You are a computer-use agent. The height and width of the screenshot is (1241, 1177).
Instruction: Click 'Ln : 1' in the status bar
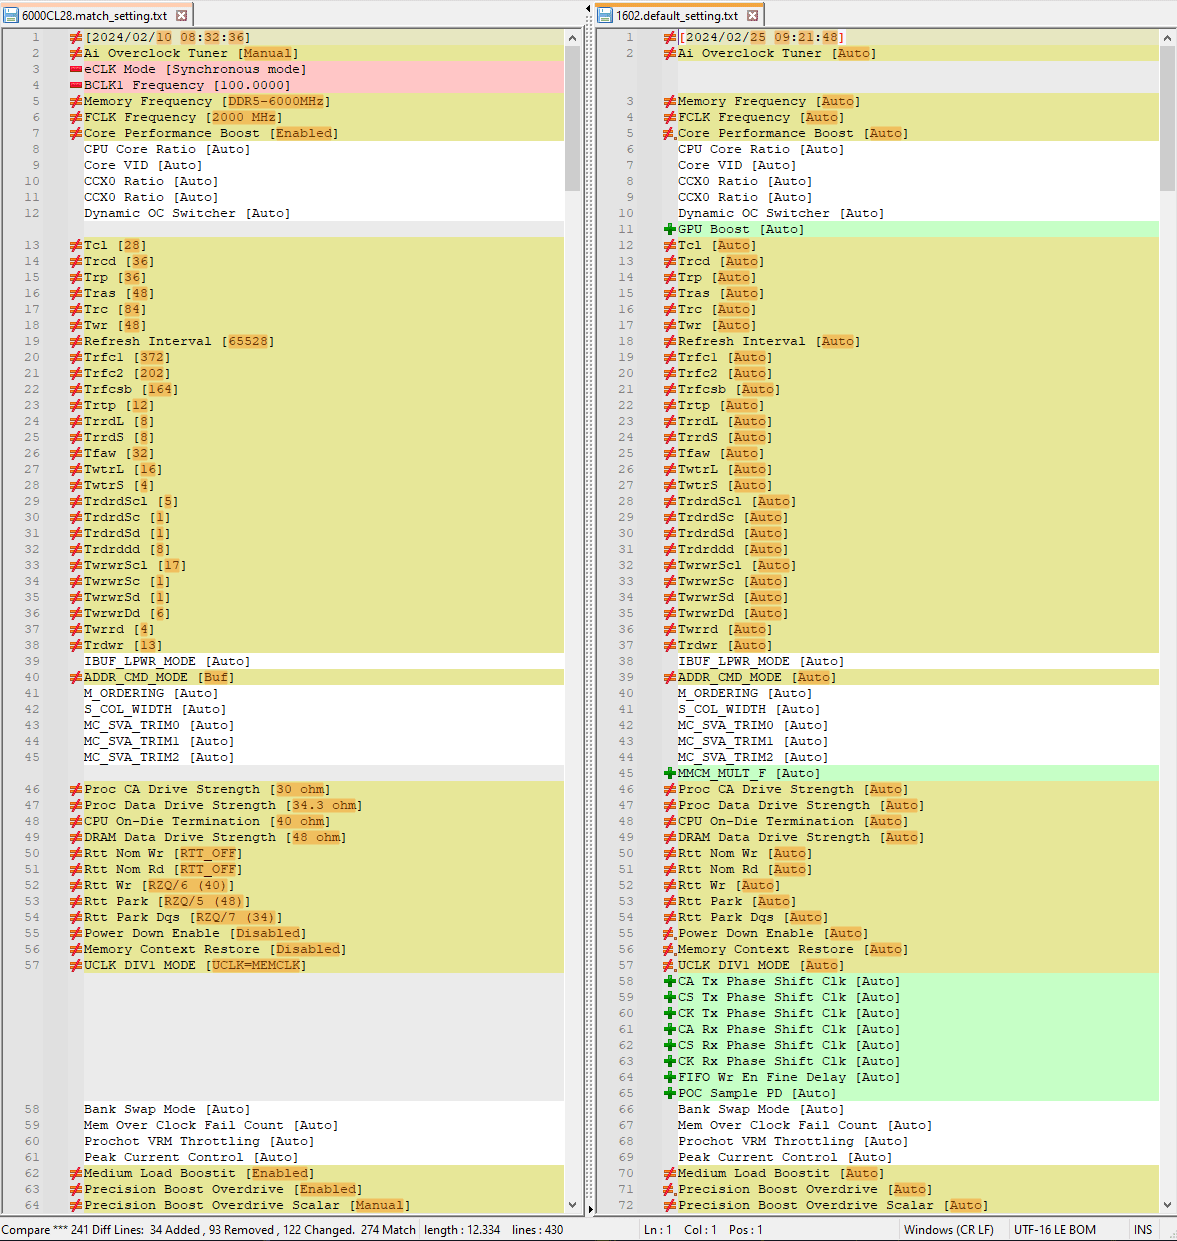click(x=658, y=1230)
